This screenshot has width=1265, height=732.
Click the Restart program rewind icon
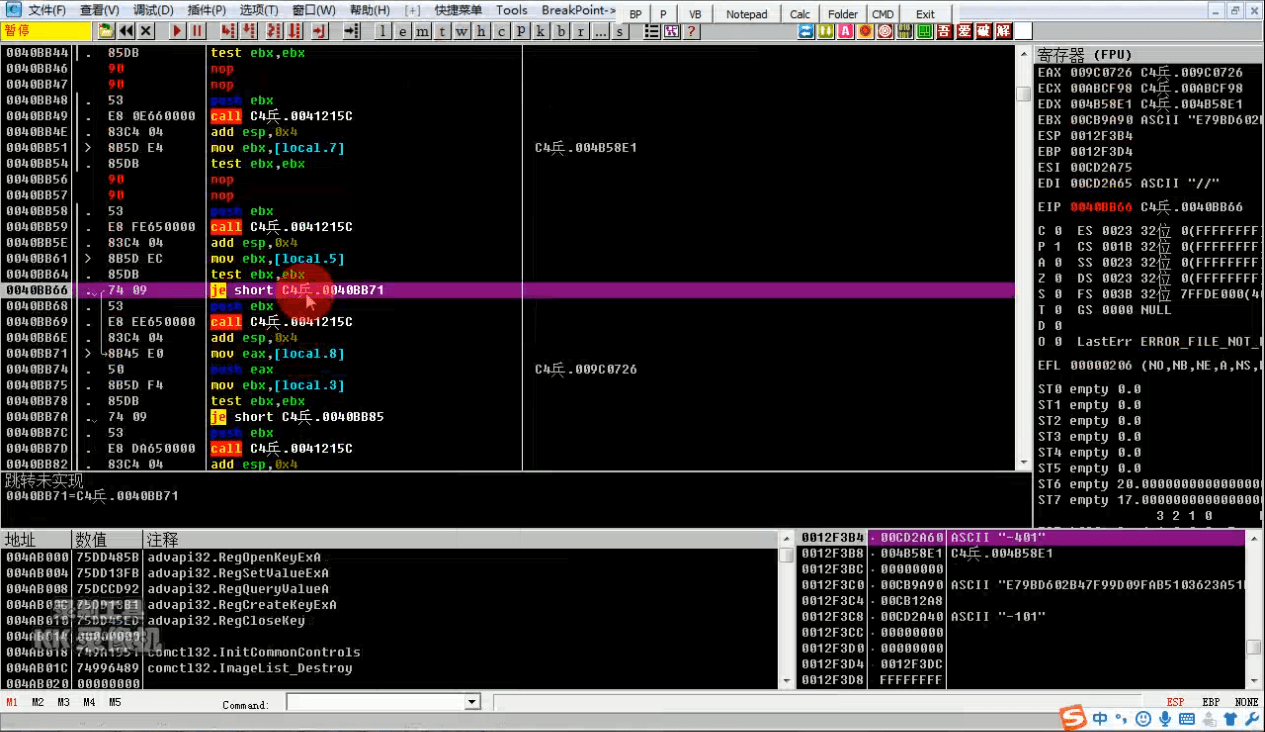click(x=127, y=31)
